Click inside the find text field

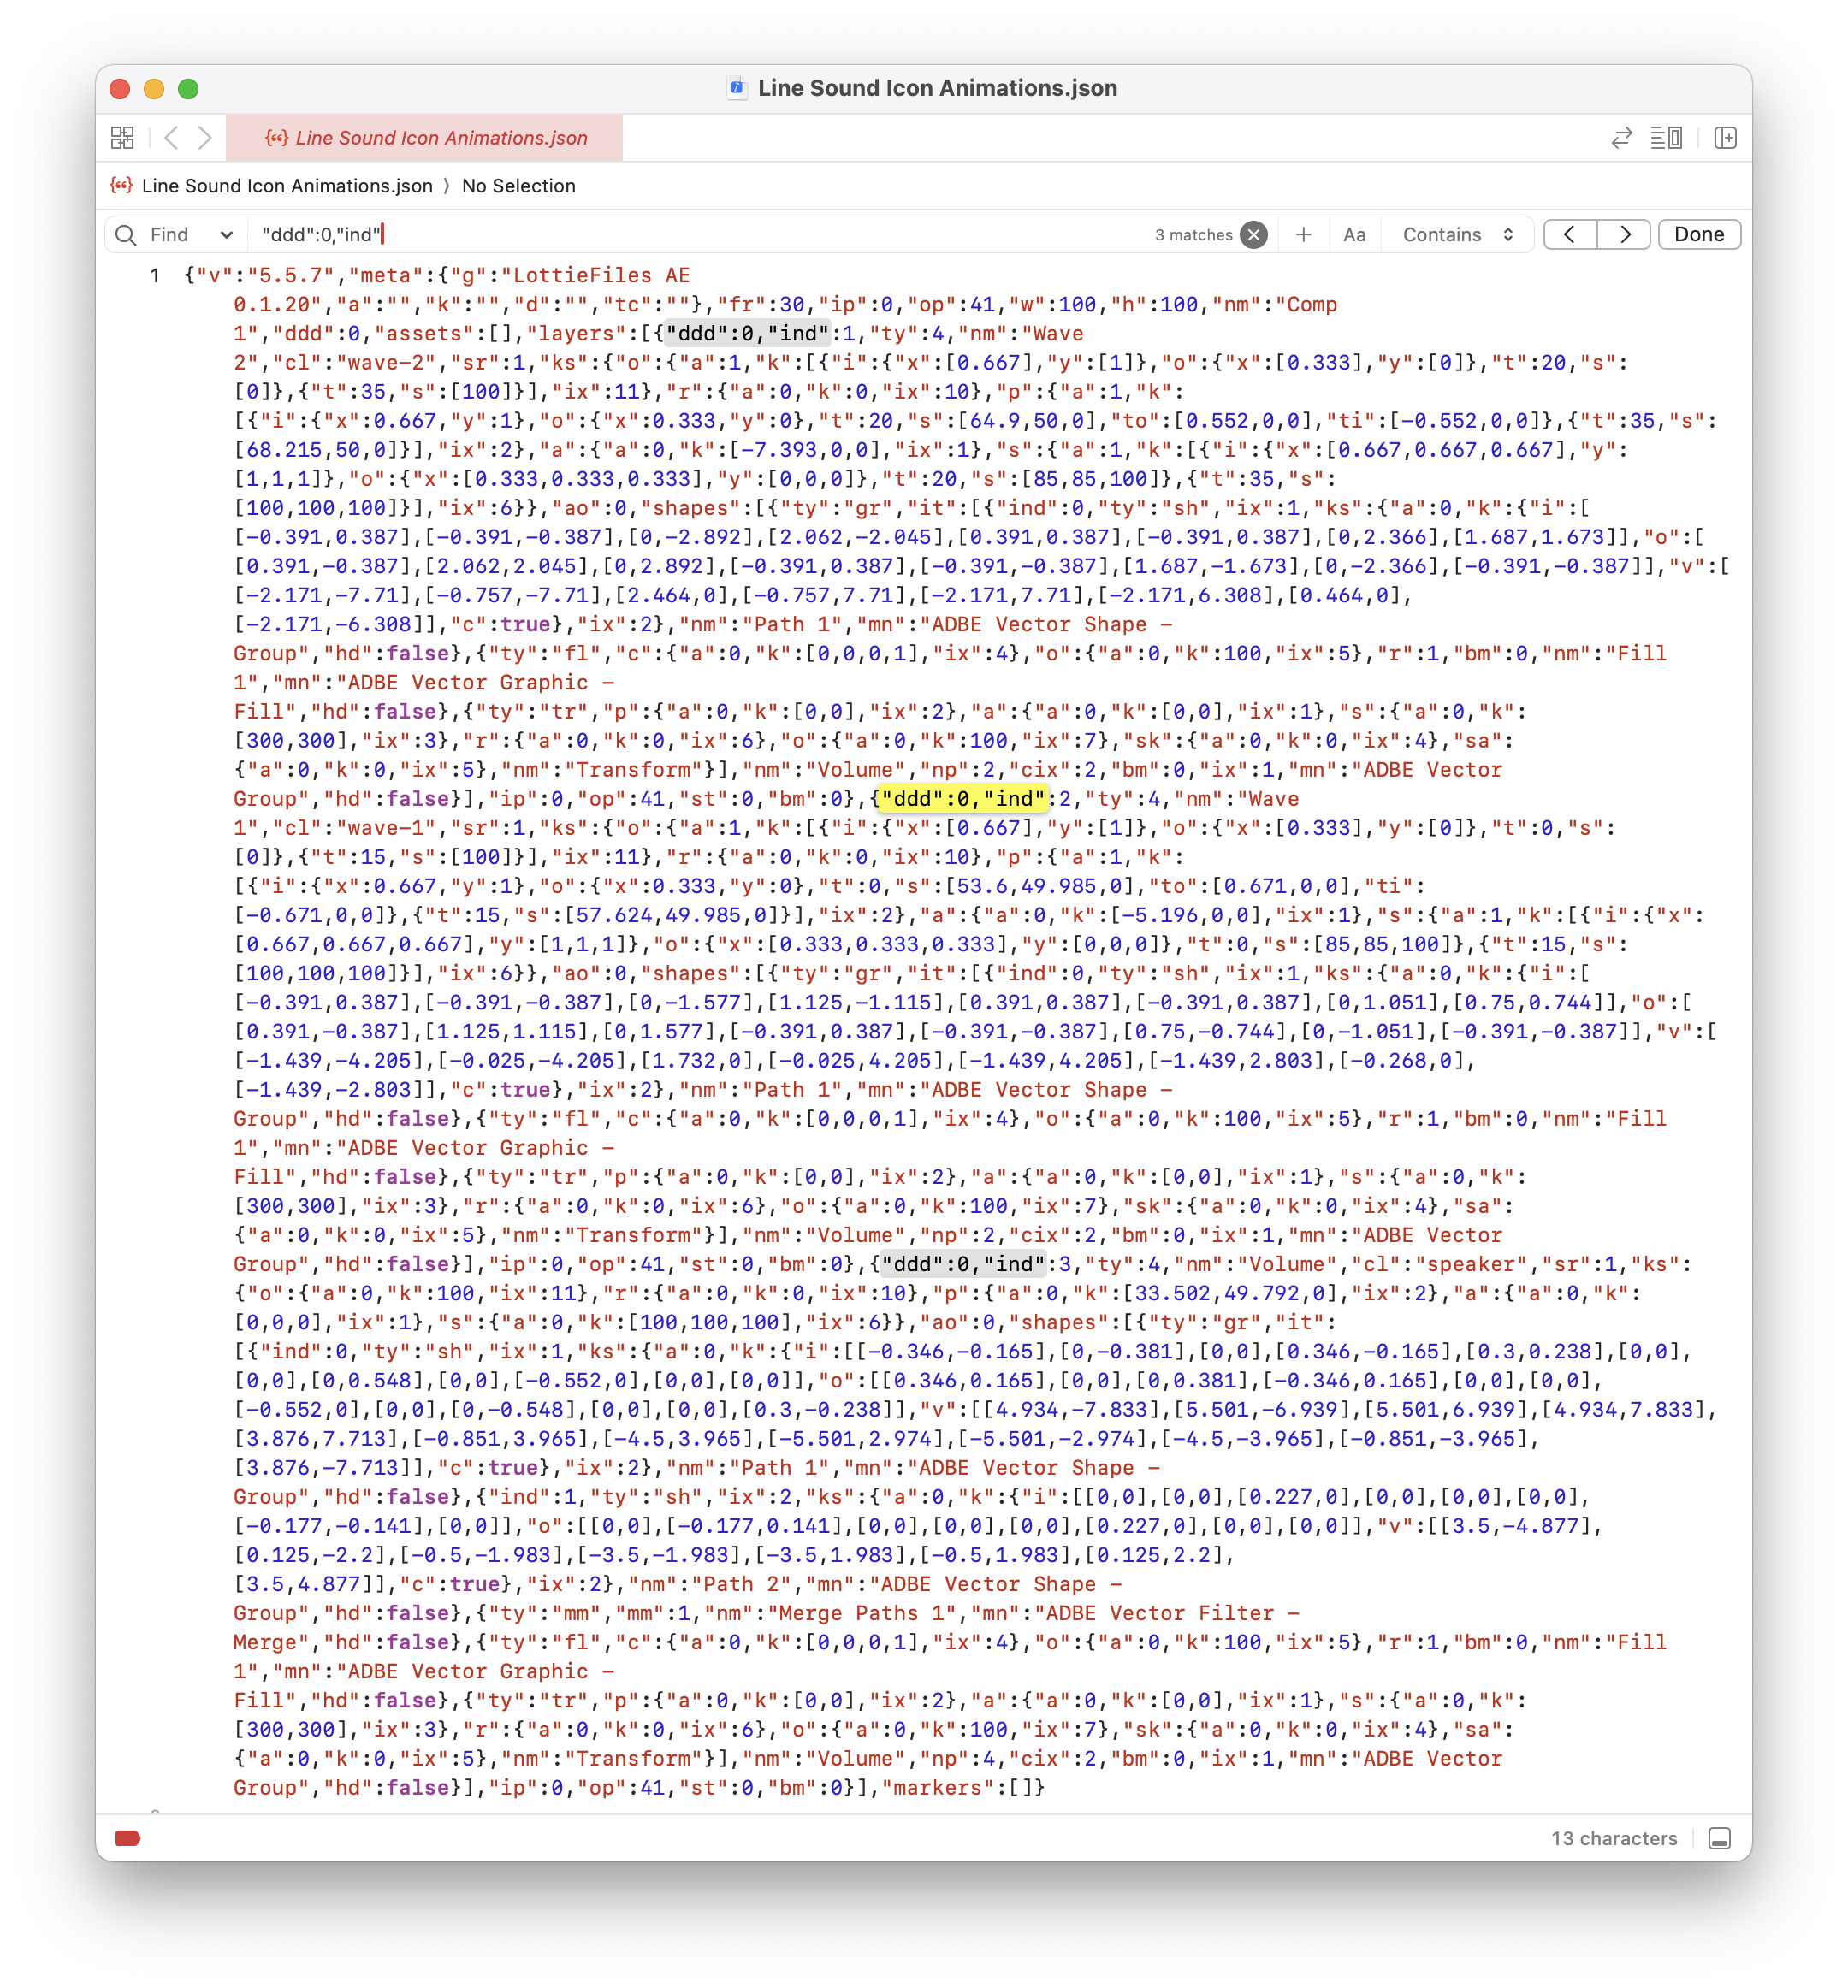click(700, 235)
